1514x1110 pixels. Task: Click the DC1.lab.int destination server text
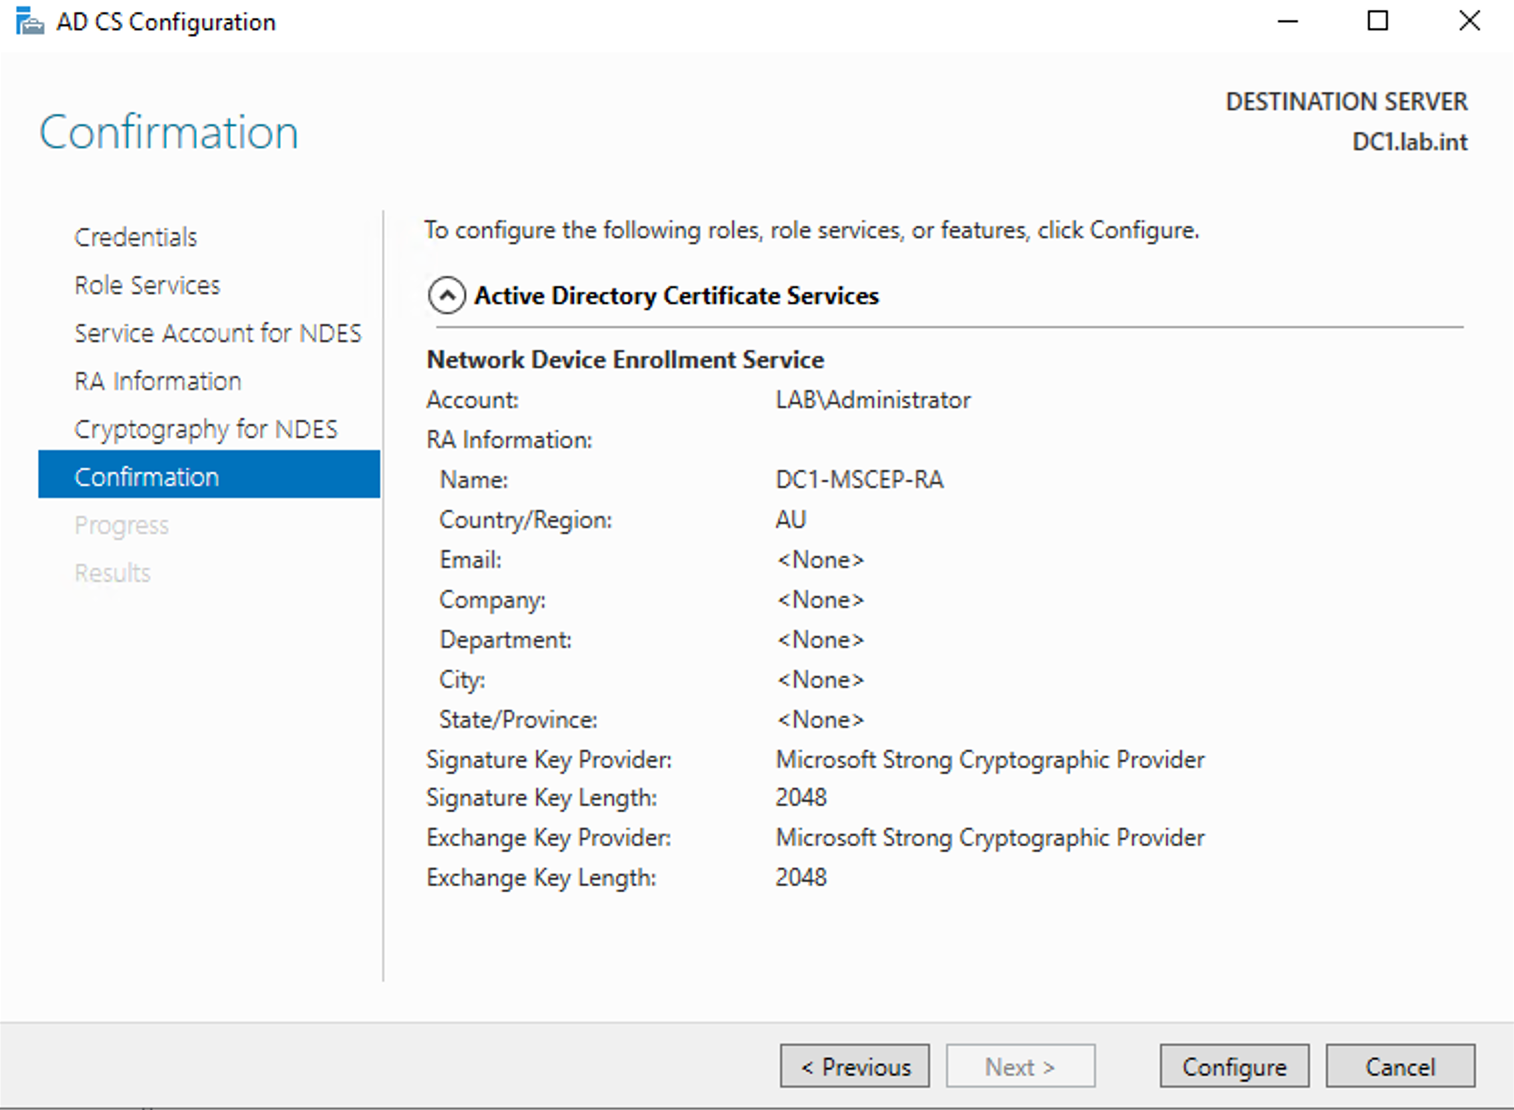point(1409,142)
